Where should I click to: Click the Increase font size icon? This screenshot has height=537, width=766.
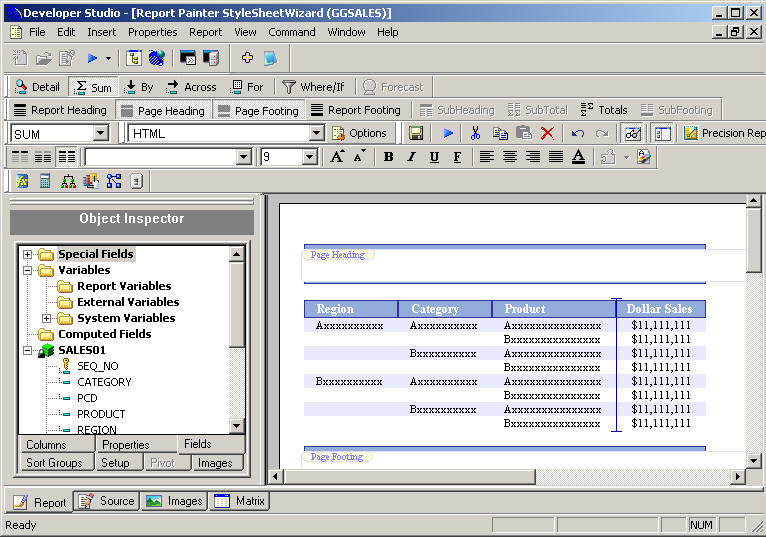337,156
